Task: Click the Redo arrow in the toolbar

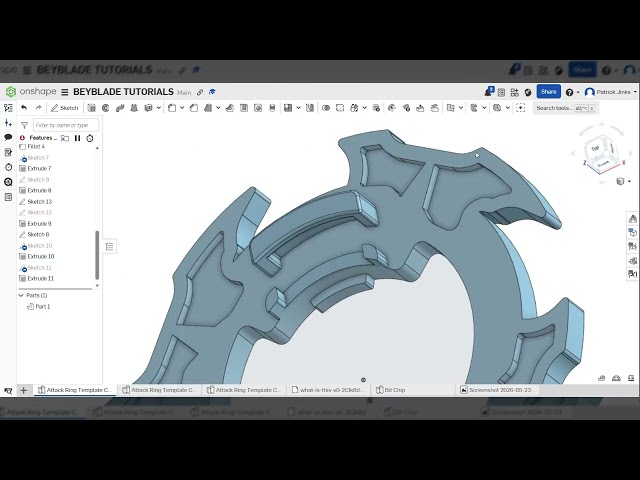Action: [38, 108]
